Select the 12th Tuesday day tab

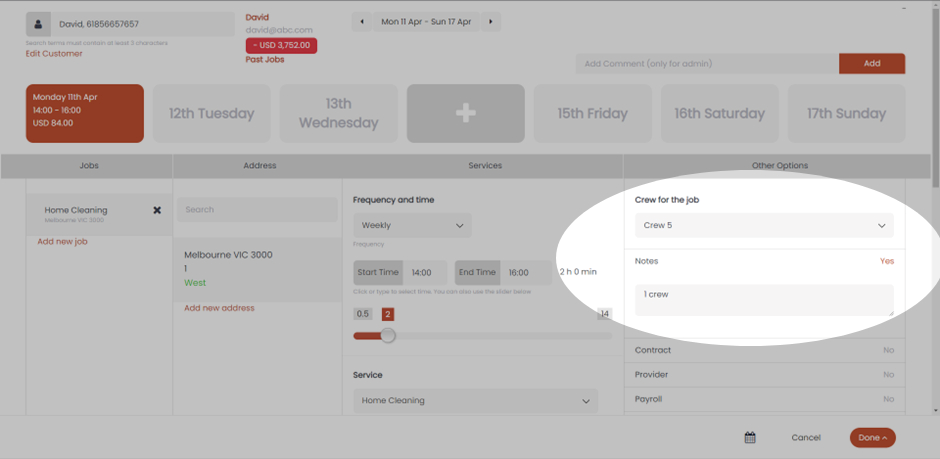(211, 113)
